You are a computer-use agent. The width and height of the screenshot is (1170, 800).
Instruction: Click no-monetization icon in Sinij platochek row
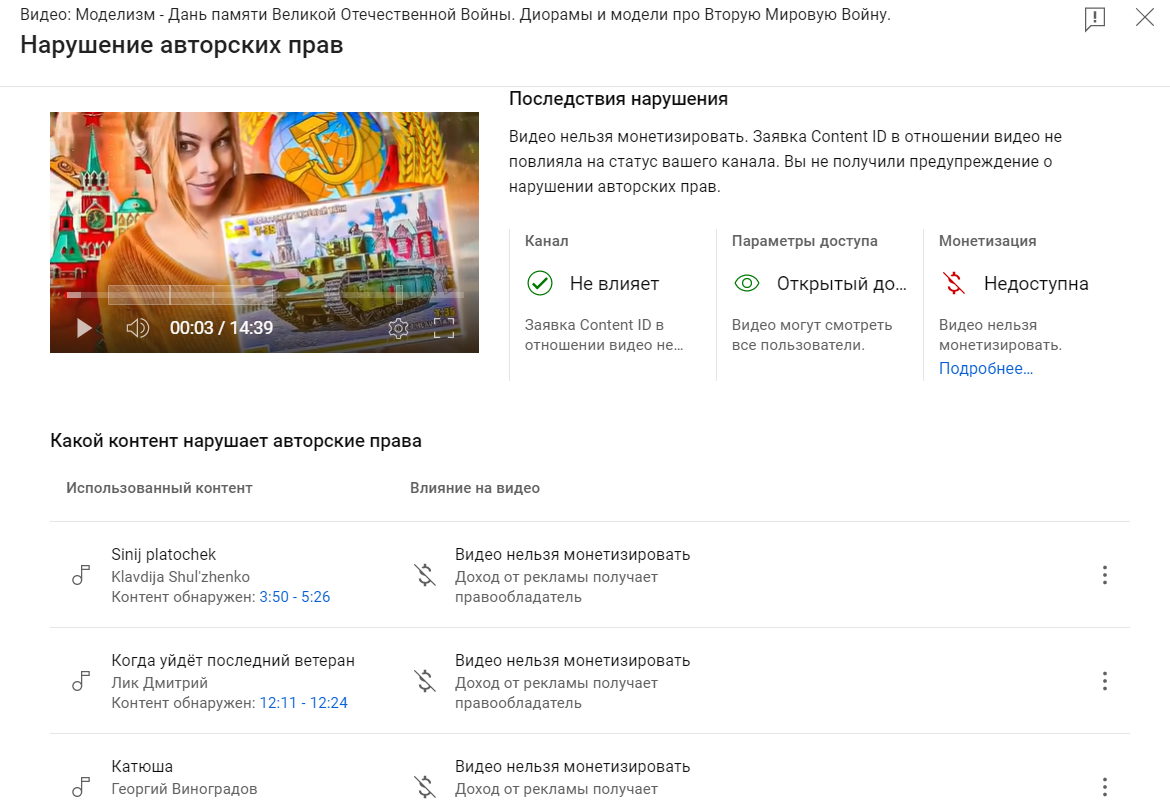tap(425, 575)
